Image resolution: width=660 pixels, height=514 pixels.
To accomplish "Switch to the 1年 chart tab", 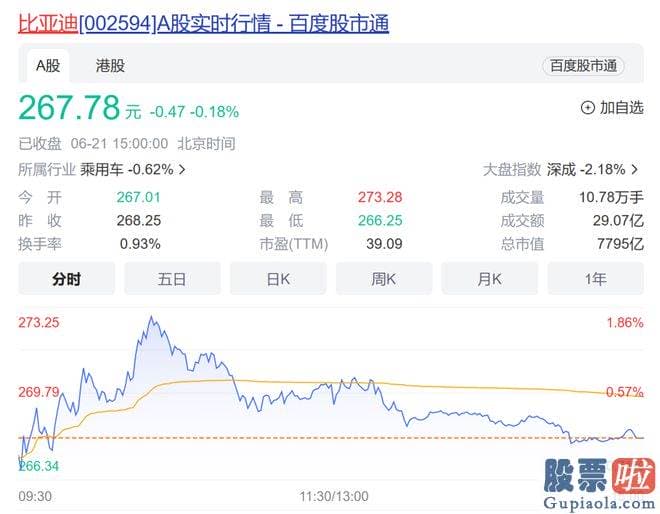I will click(596, 279).
